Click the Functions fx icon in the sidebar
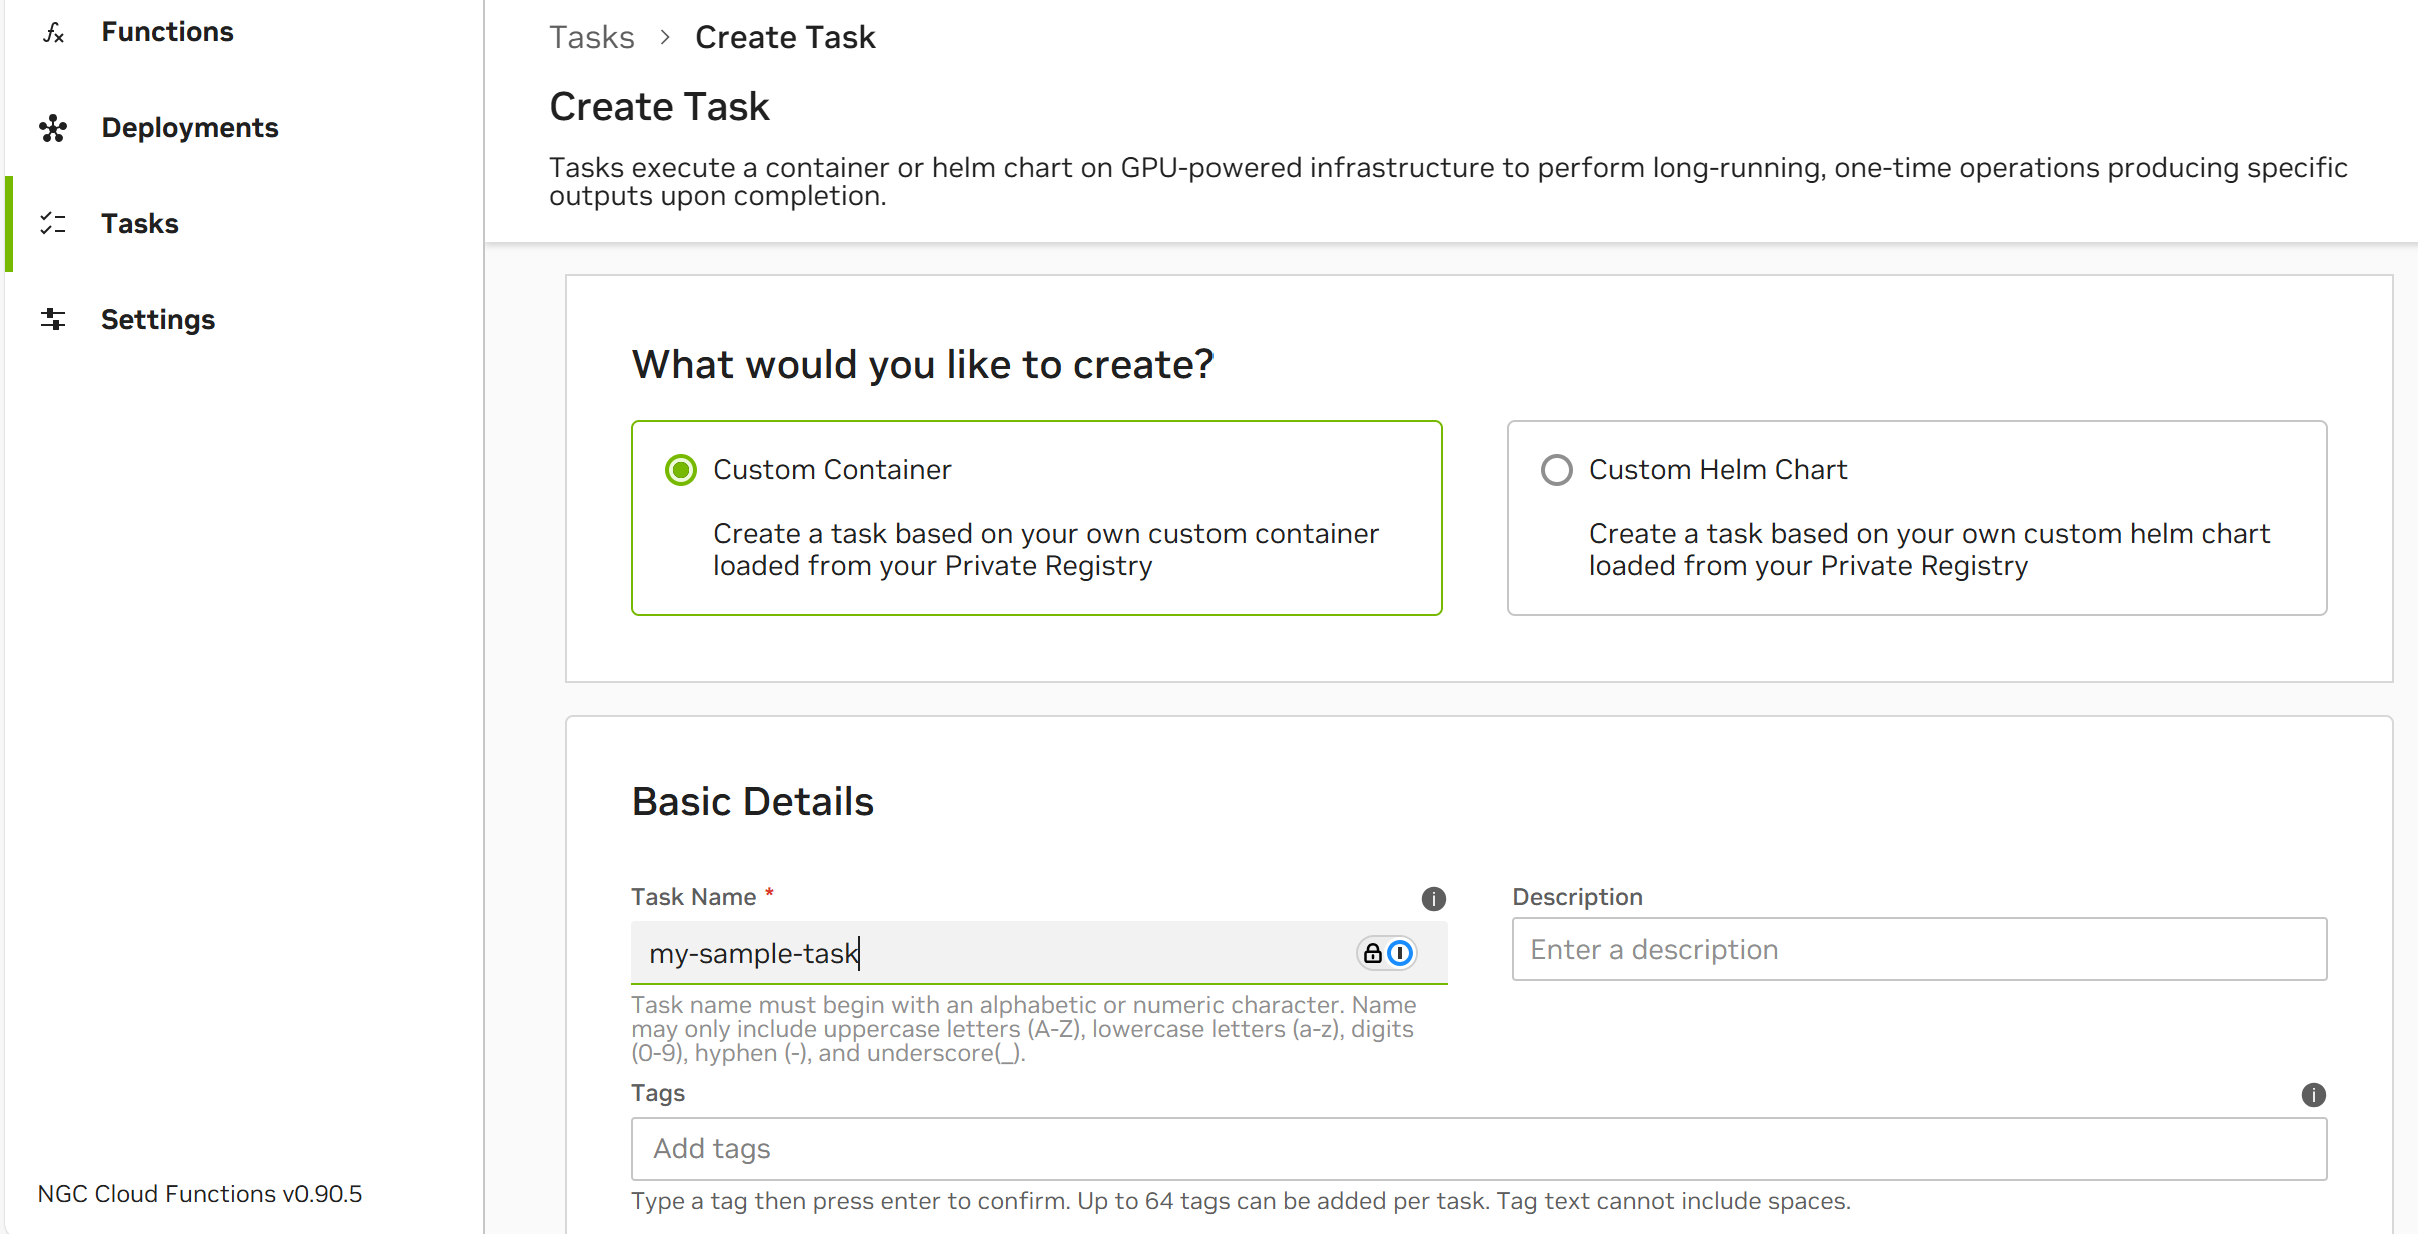The height and width of the screenshot is (1234, 2418). [53, 33]
